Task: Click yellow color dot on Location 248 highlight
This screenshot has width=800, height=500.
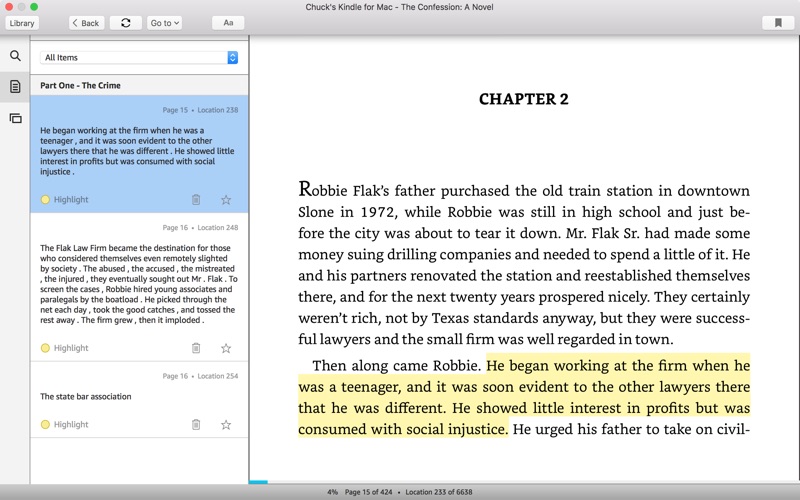Action: [x=45, y=348]
